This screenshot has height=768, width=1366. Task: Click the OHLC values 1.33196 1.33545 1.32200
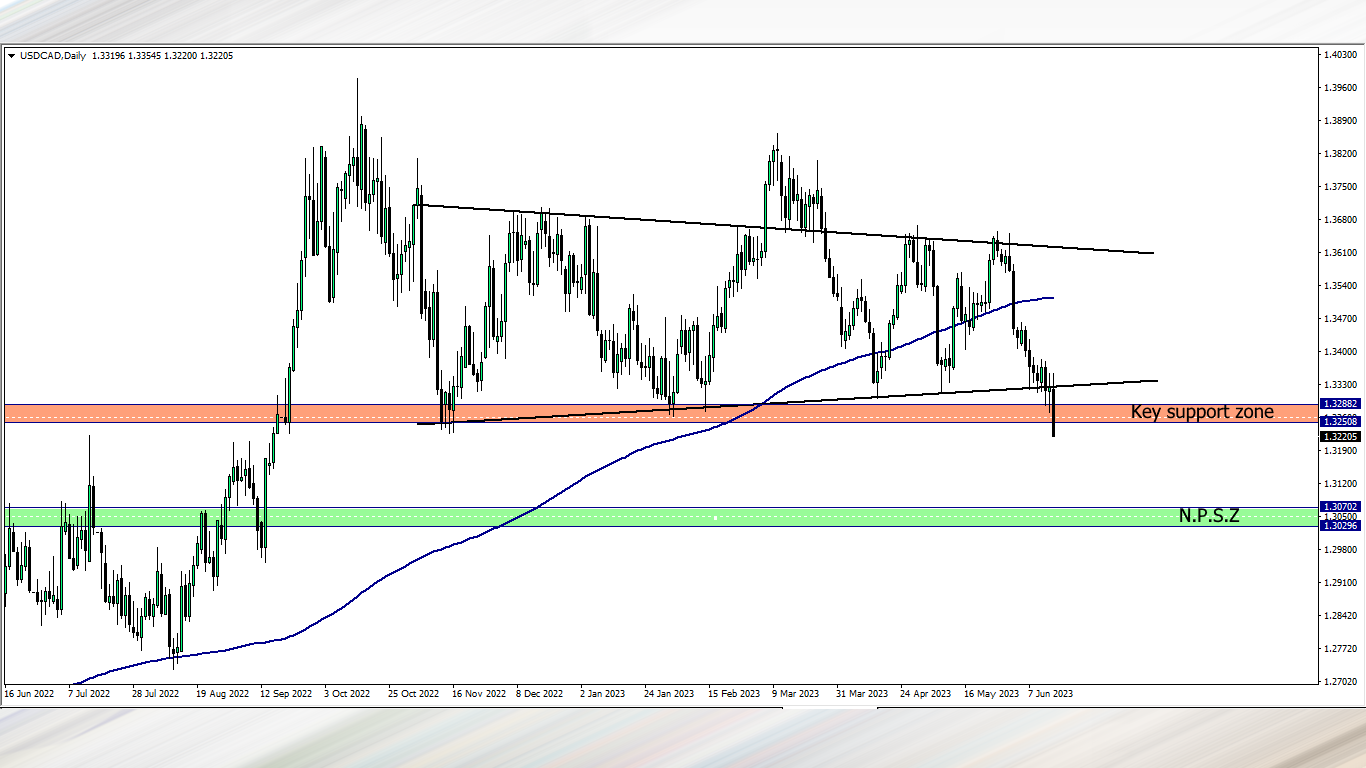point(147,56)
